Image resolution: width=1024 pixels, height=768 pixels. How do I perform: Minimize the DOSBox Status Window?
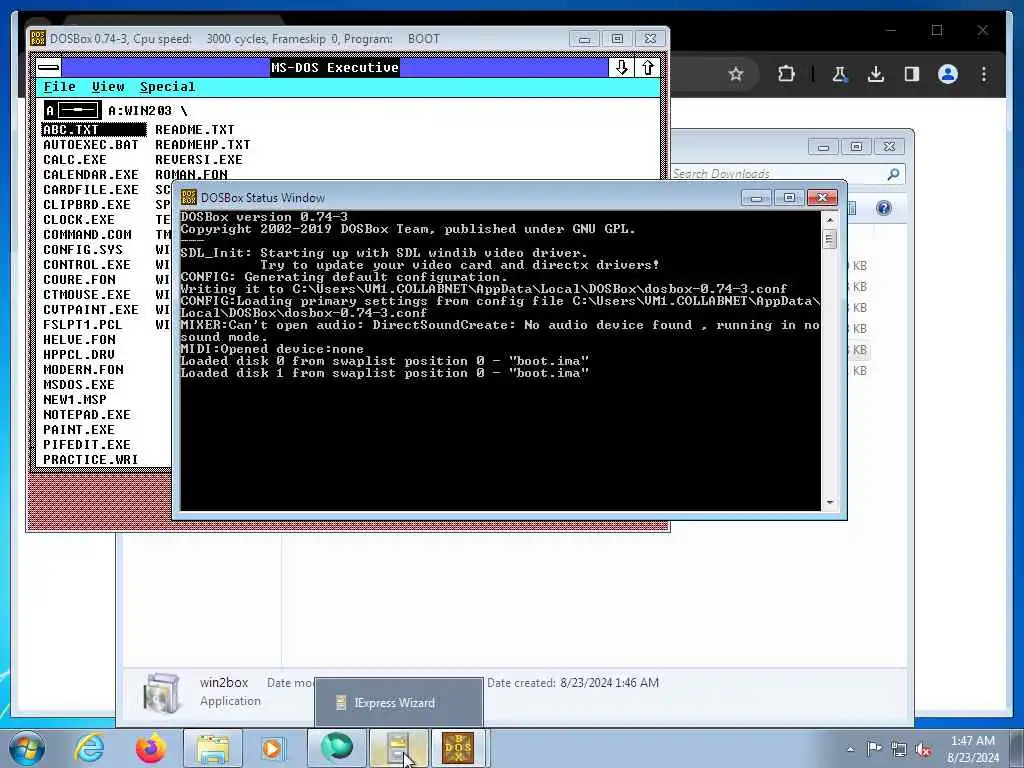756,197
